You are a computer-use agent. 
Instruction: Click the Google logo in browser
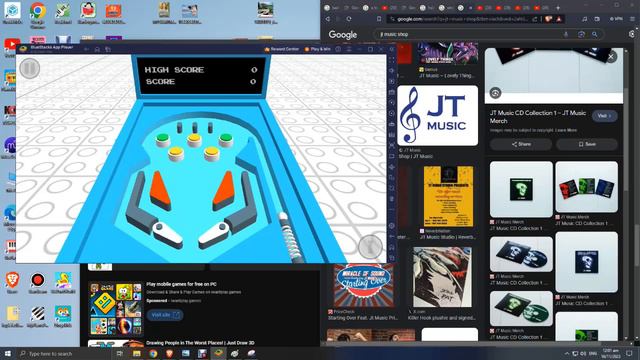pos(343,35)
